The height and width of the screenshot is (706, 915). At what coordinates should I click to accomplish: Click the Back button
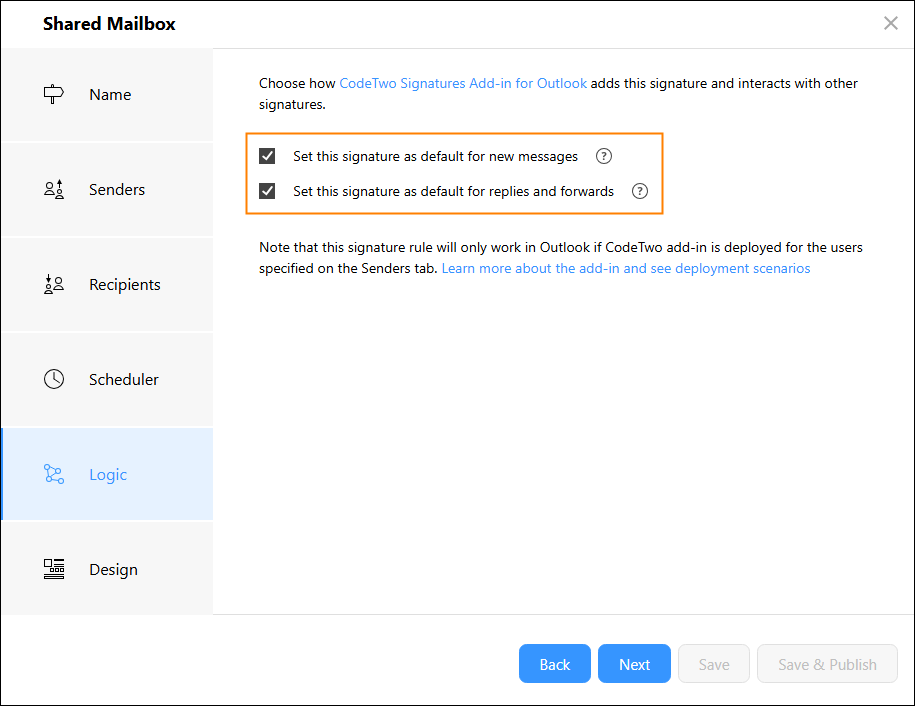[554, 664]
